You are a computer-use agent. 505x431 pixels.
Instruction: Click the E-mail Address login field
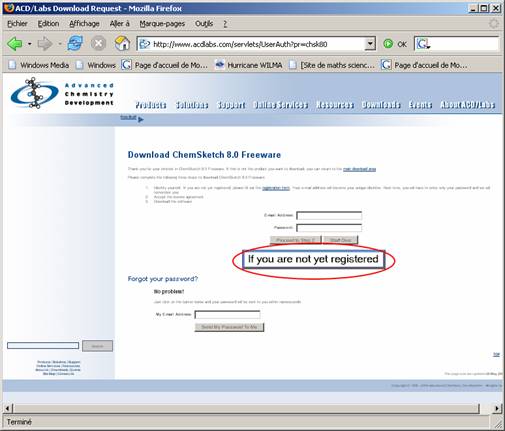(329, 215)
